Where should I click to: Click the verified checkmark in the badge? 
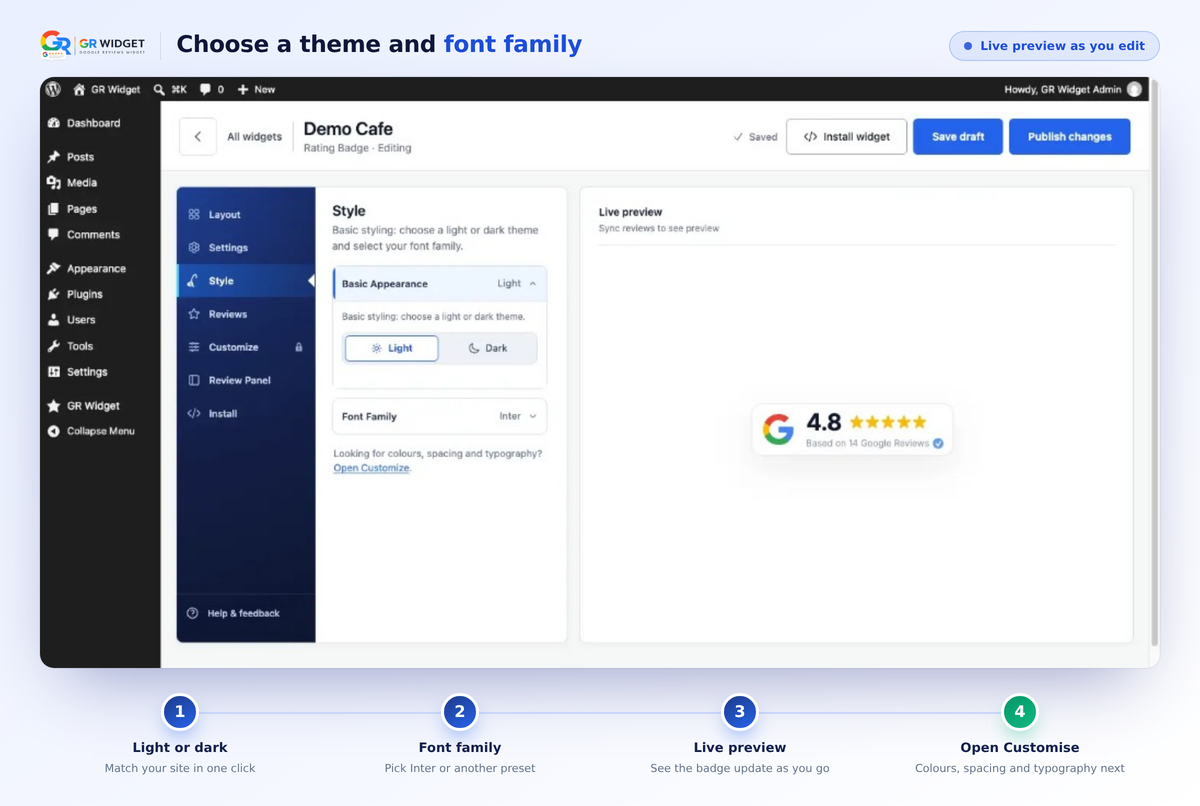[x=938, y=443]
